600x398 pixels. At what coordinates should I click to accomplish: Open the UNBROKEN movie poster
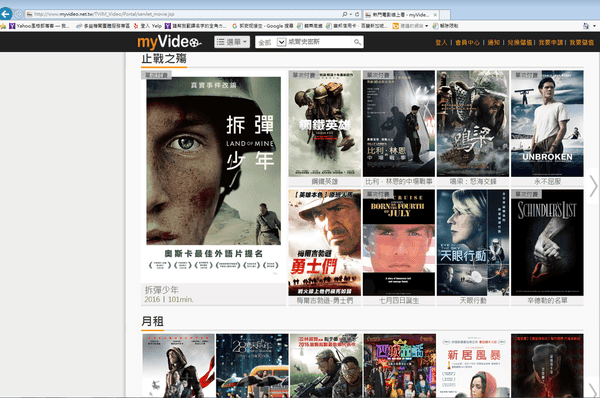[x=547, y=124]
